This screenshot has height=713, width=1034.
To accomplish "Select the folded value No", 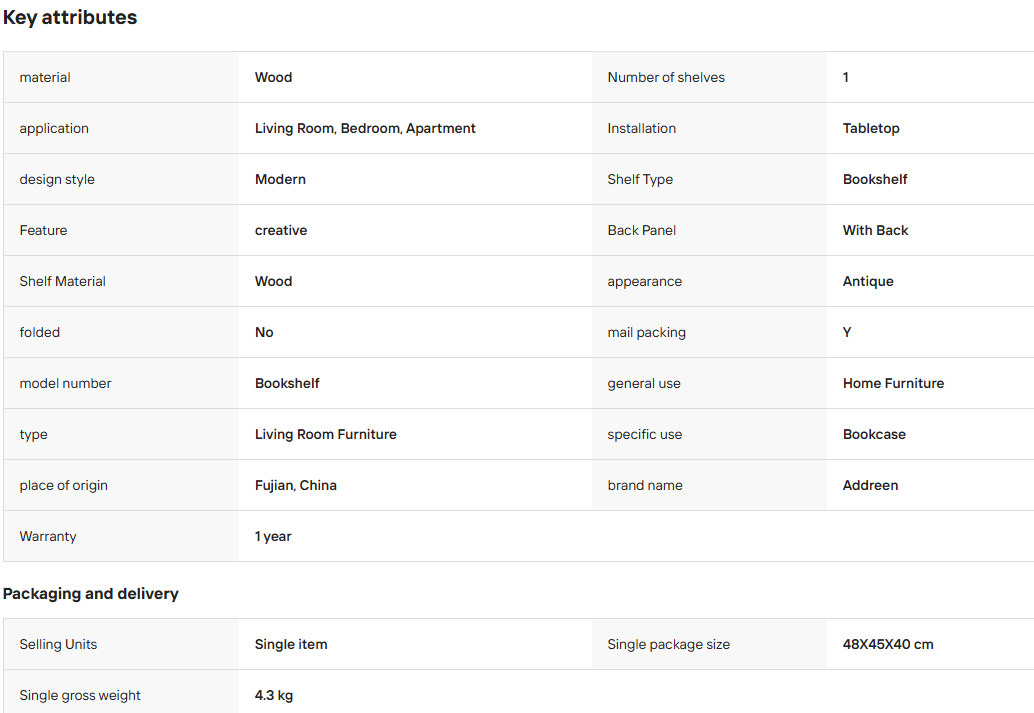I will tap(264, 332).
